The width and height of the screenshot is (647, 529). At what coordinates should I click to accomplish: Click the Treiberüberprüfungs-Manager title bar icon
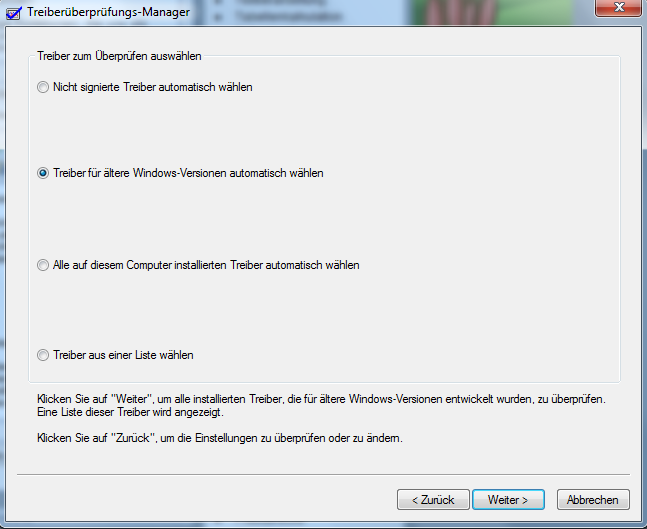pos(13,12)
